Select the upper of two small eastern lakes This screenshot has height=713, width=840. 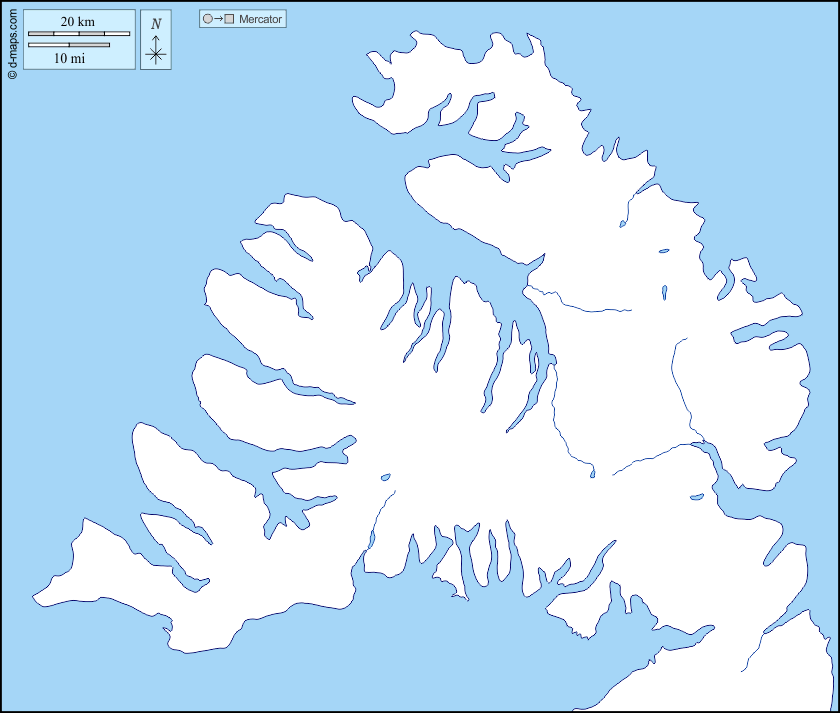click(x=663, y=251)
